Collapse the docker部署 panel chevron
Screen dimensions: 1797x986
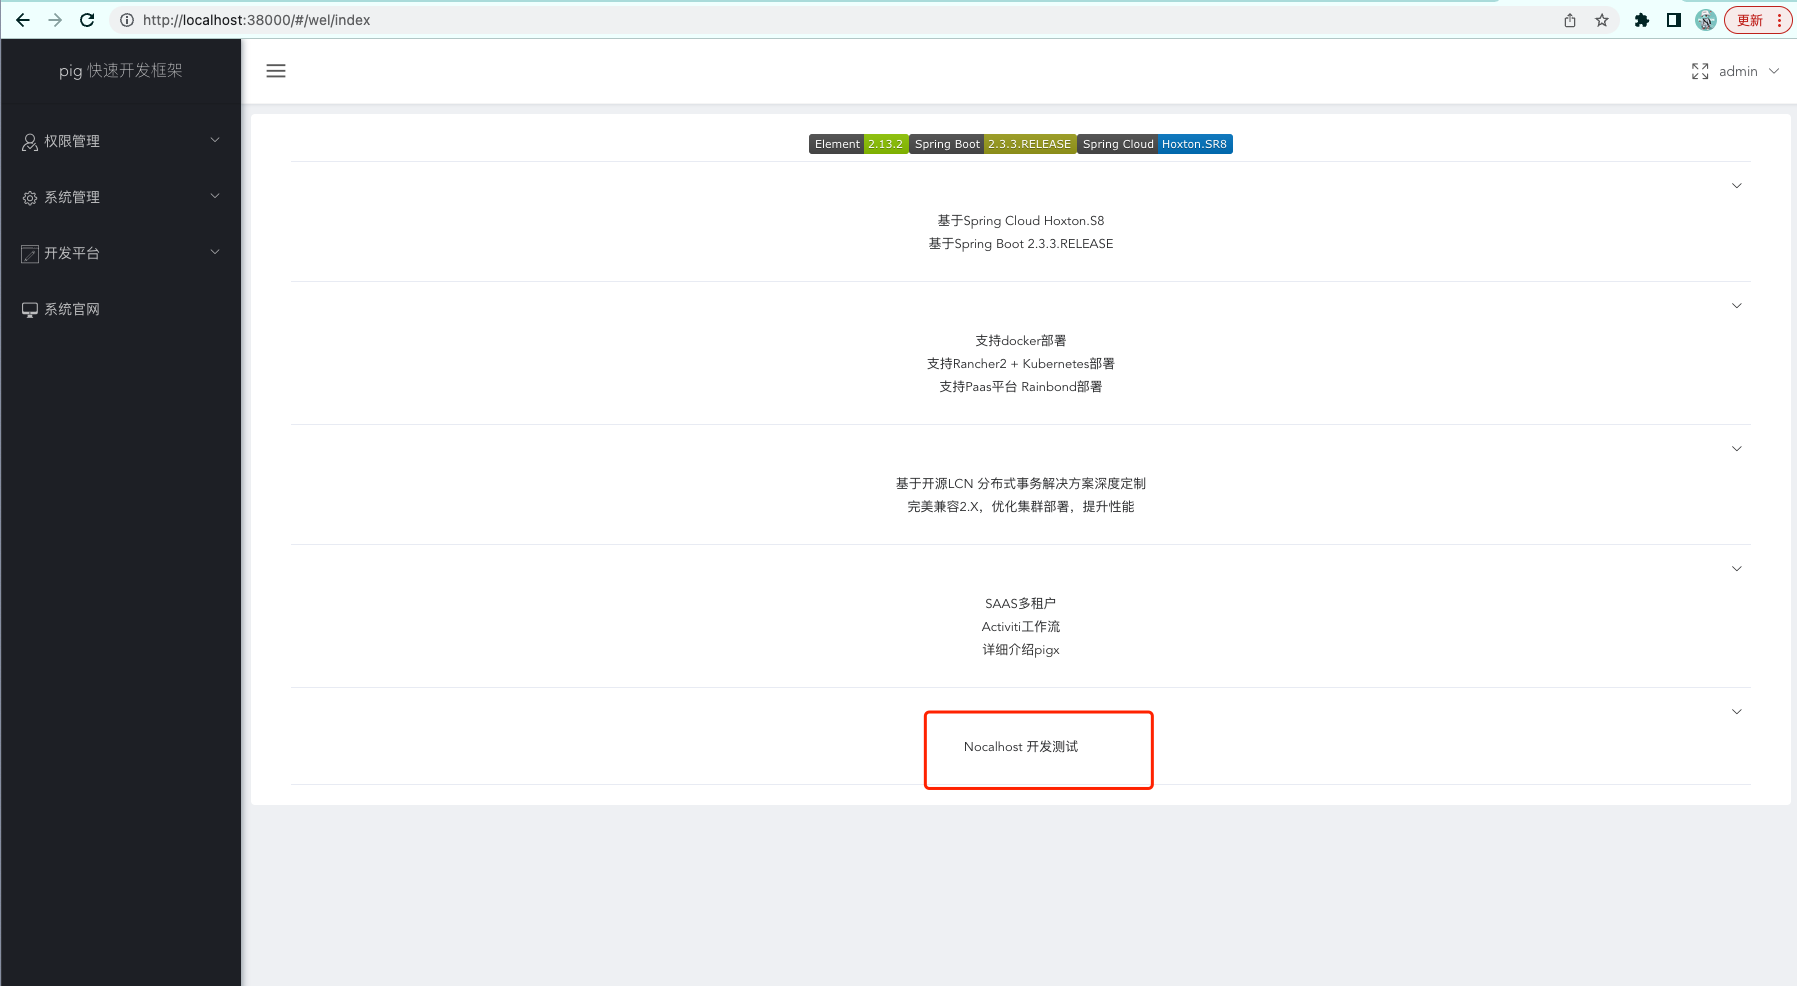[1737, 306]
